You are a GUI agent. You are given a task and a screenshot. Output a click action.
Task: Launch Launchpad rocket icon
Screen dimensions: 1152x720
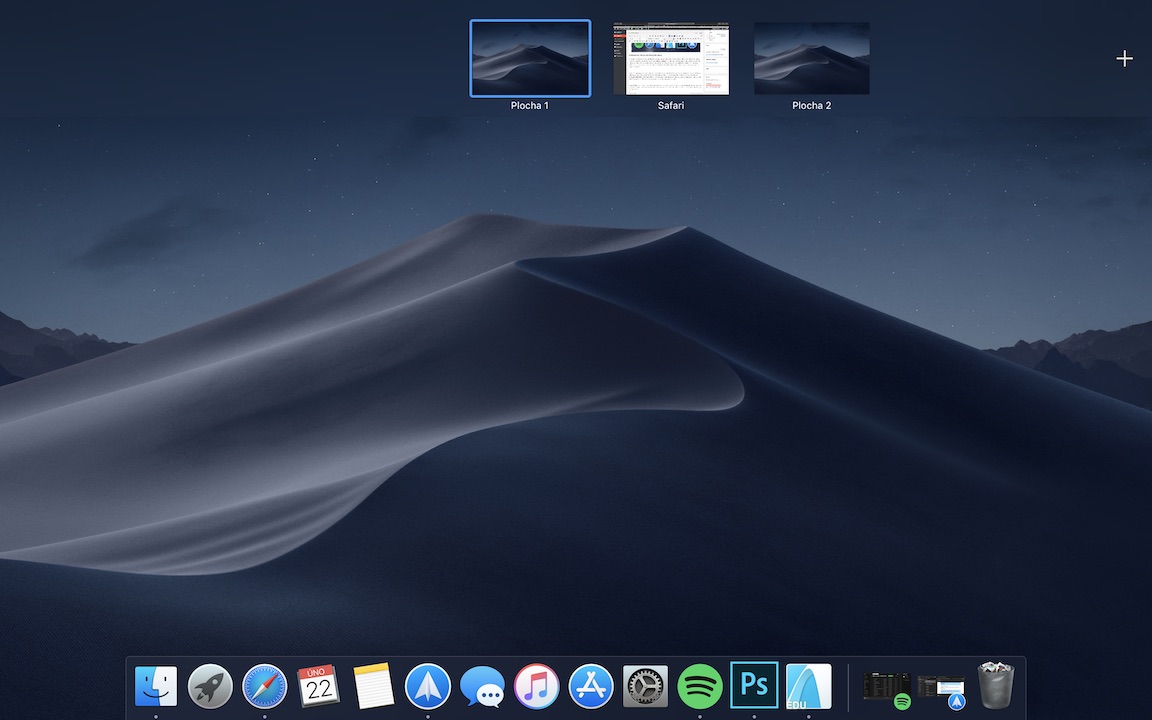click(x=210, y=686)
